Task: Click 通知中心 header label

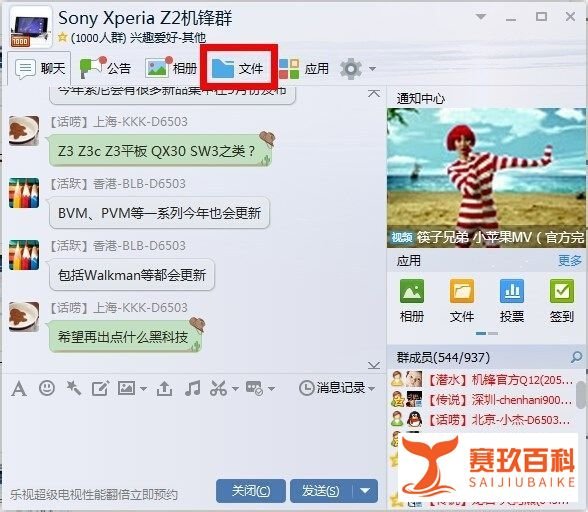Action: point(421,99)
